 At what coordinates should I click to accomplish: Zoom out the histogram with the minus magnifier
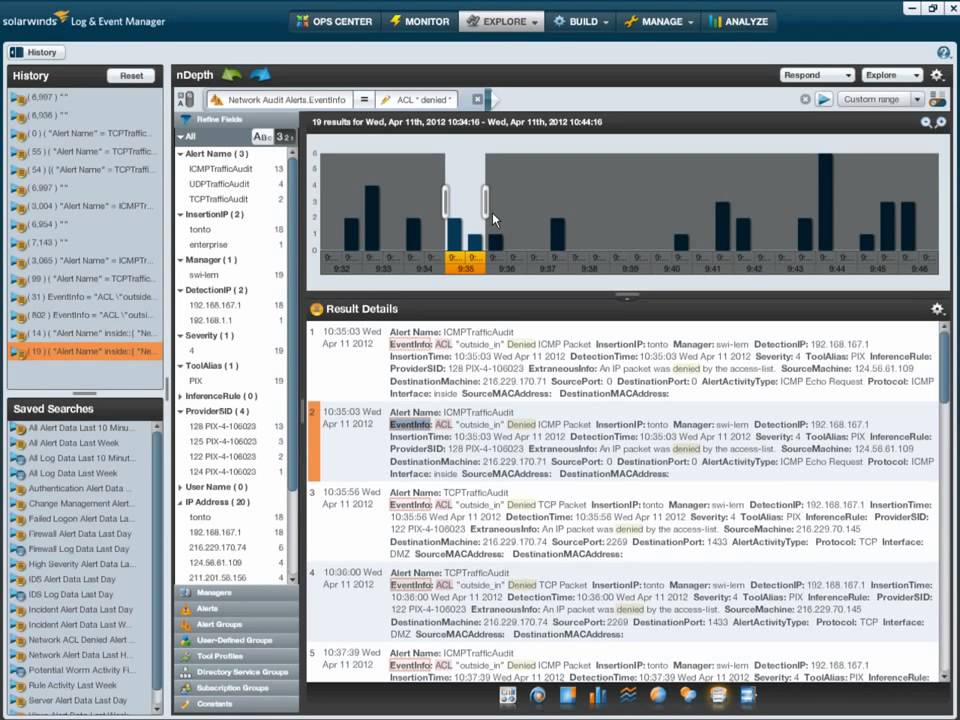(926, 122)
